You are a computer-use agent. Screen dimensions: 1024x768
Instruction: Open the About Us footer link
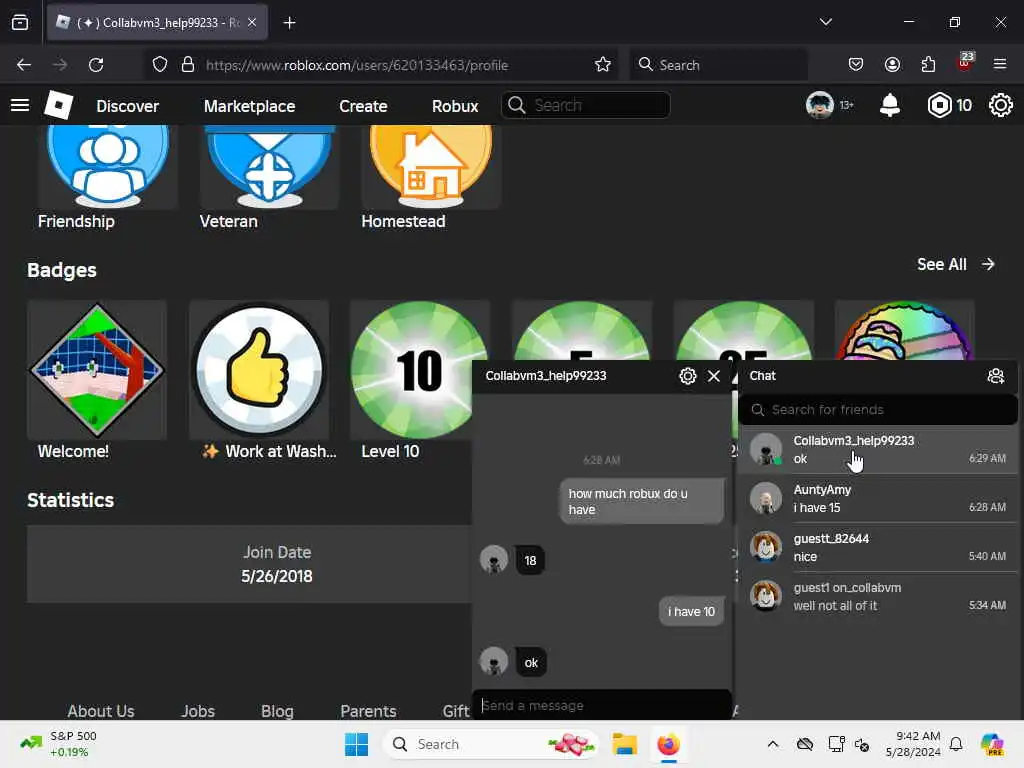point(101,711)
